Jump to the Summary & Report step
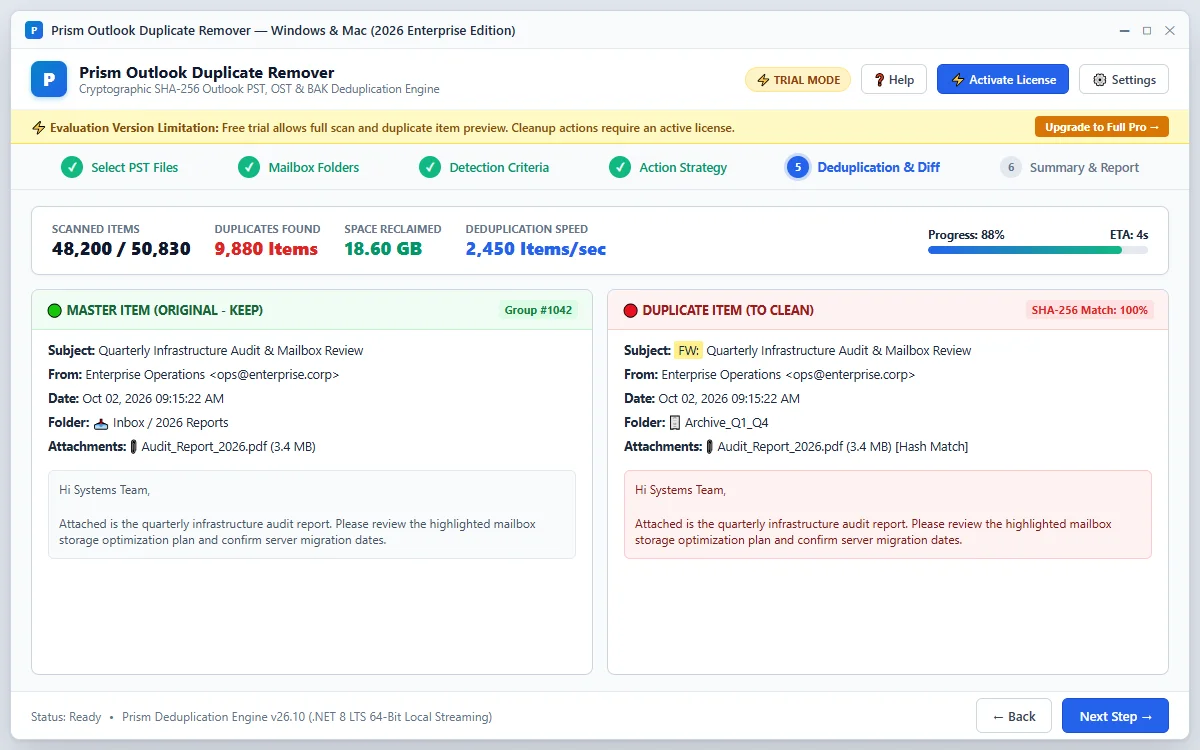Viewport: 1200px width, 750px height. [1070, 167]
